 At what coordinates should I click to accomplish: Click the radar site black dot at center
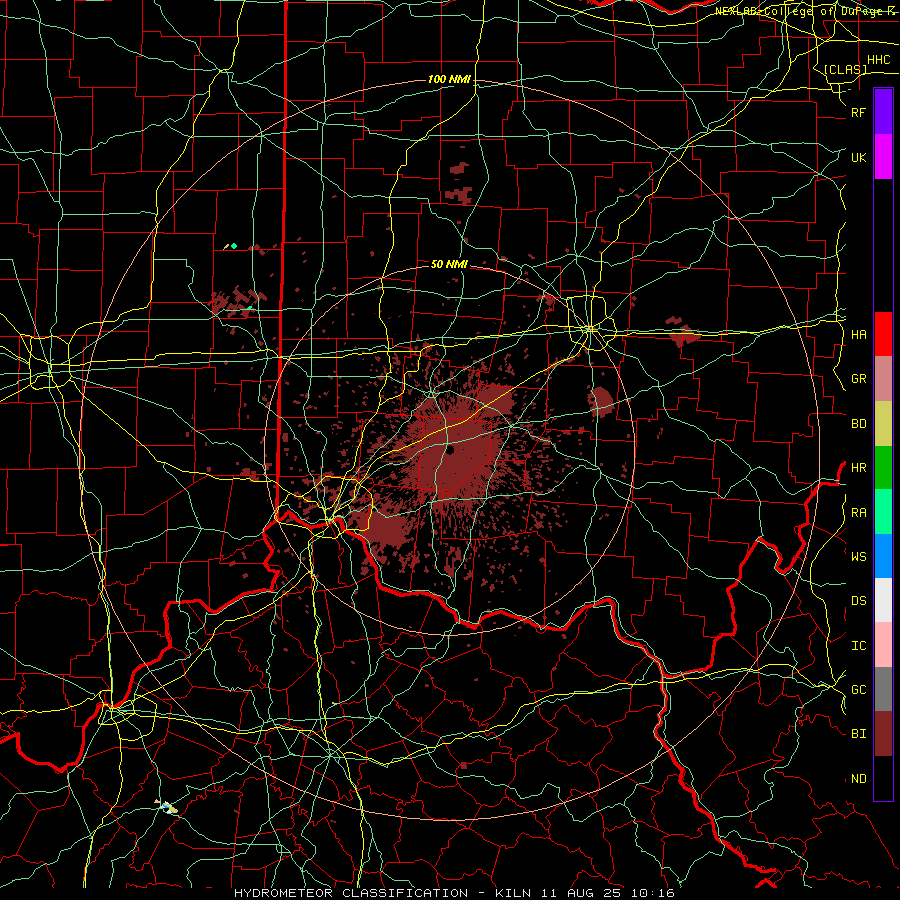click(450, 449)
